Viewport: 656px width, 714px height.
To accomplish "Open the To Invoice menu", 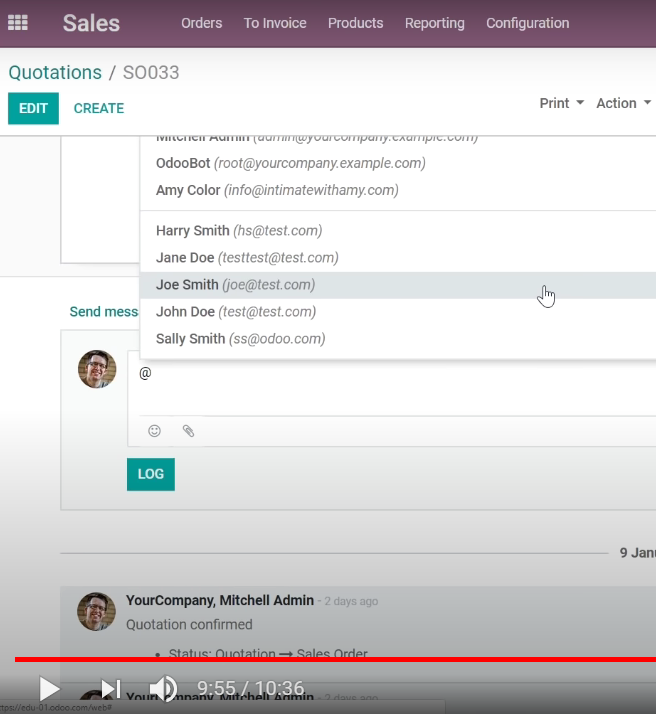I will point(275,23).
